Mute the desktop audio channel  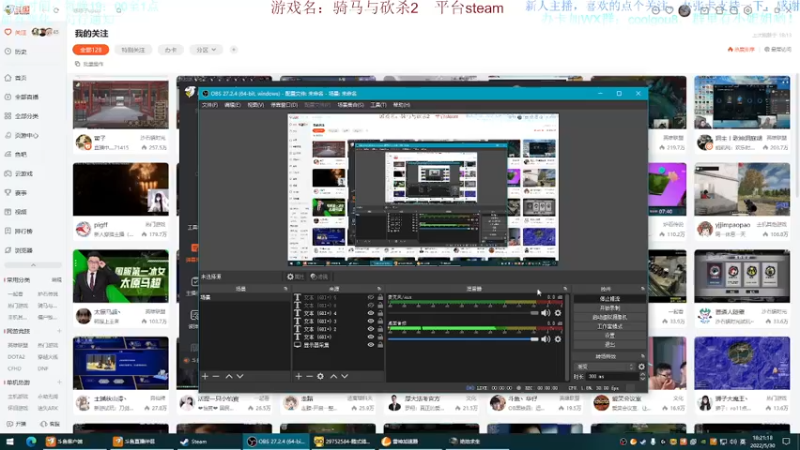545,339
